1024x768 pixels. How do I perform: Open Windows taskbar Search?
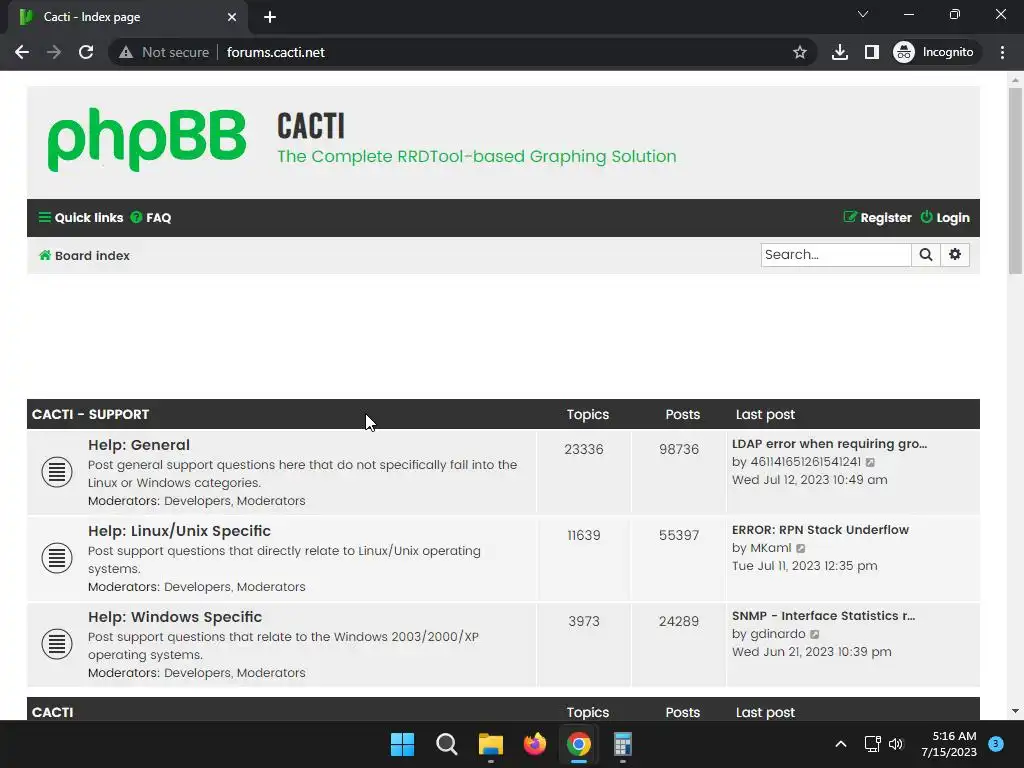click(x=447, y=744)
